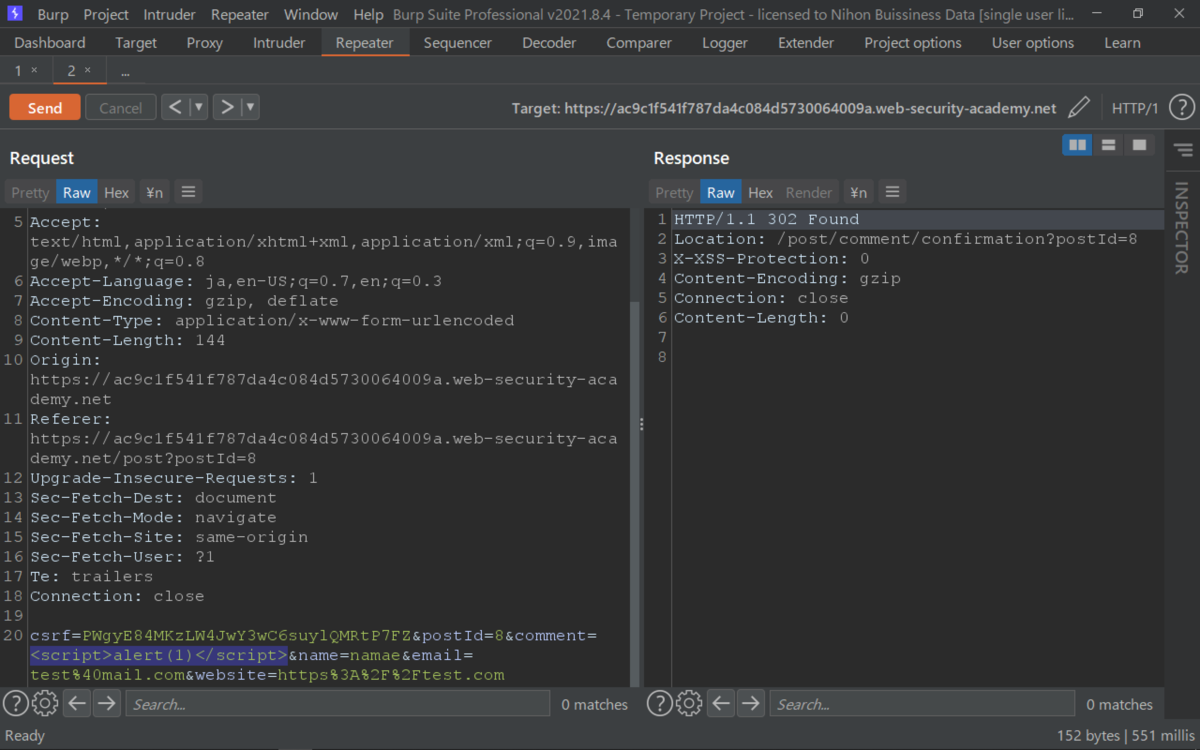Select Repeater request tab 1

18,70
